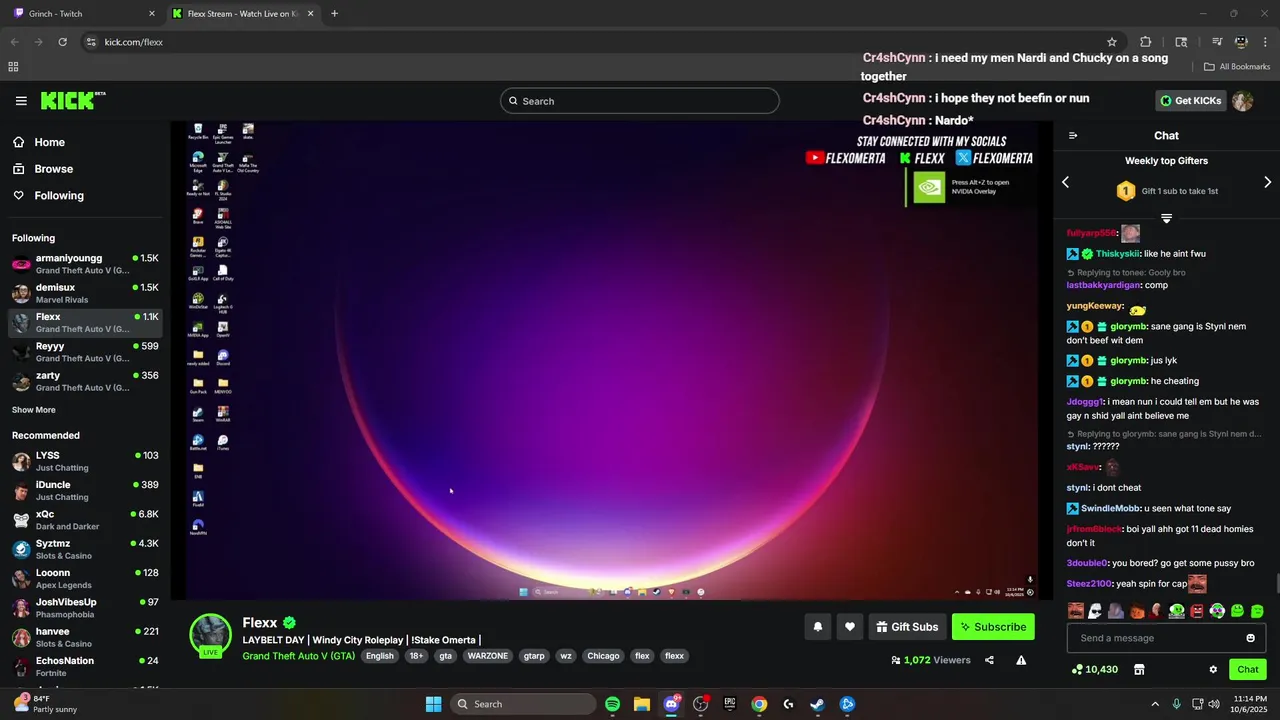Open Discord from the taskbar

(x=671, y=704)
